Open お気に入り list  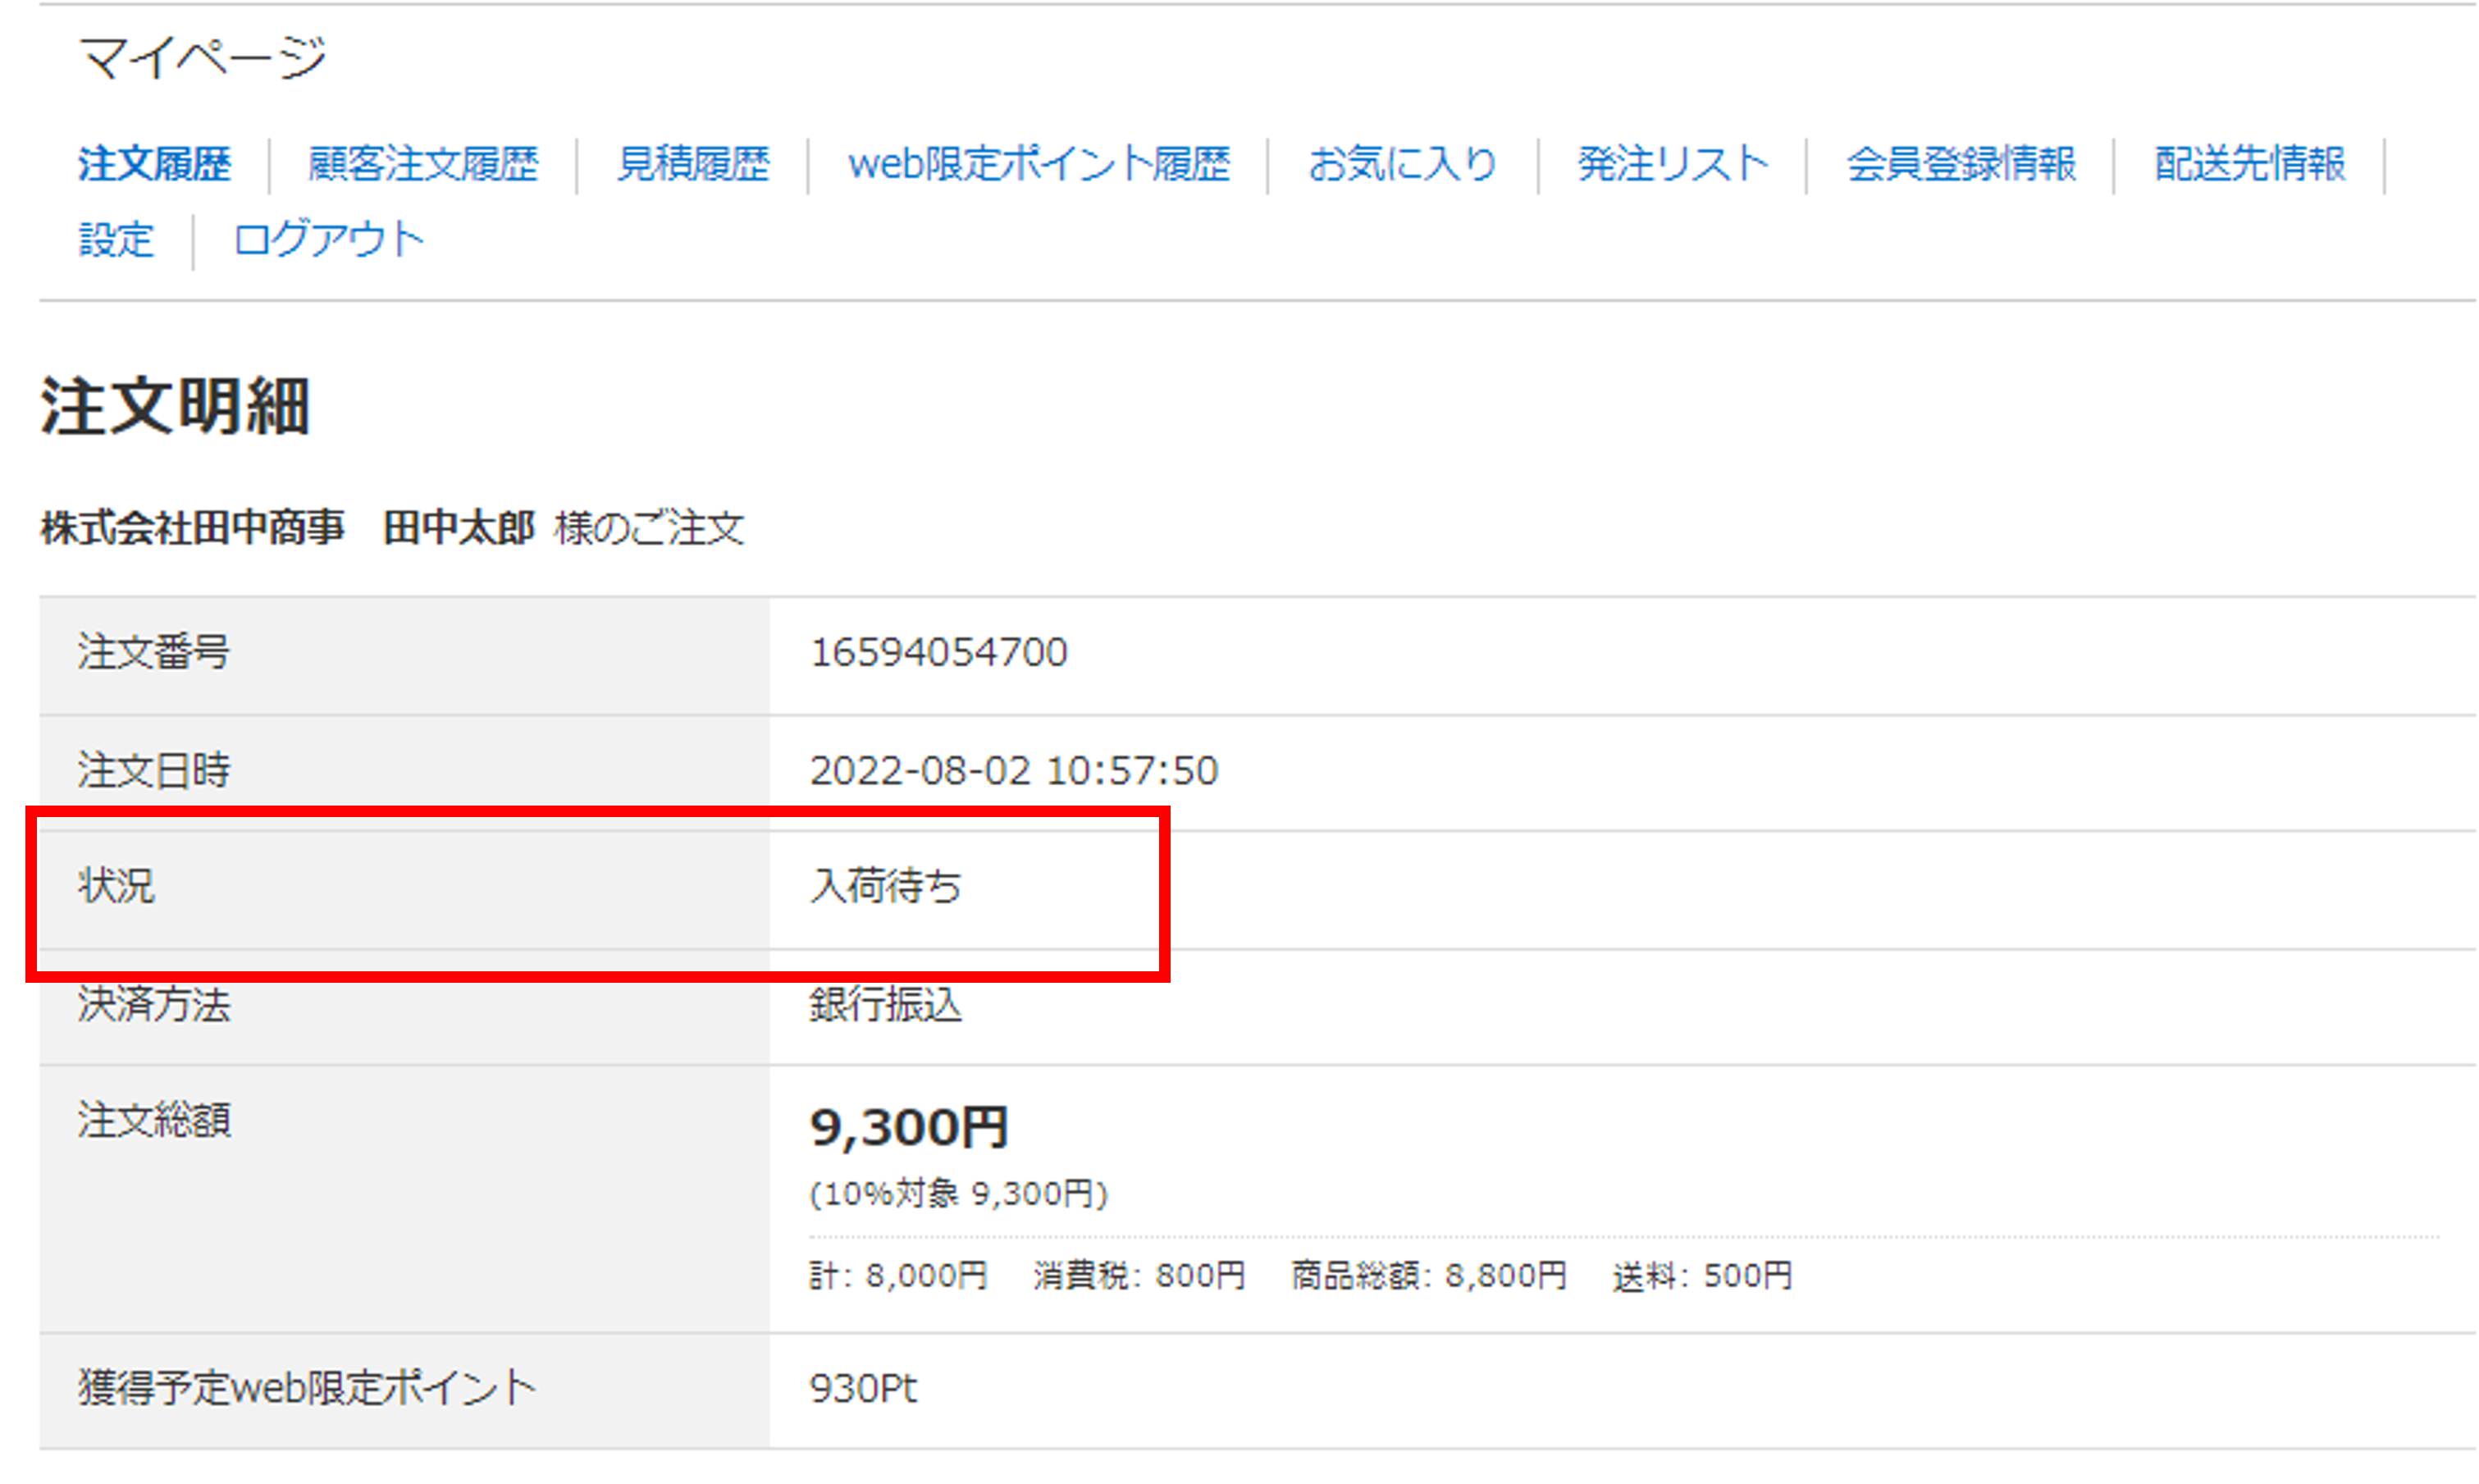point(1403,163)
